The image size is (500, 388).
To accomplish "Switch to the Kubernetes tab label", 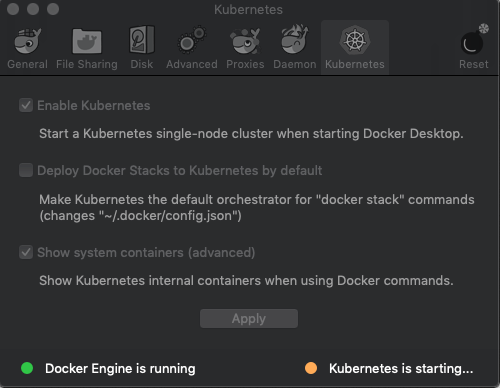I will pos(355,64).
